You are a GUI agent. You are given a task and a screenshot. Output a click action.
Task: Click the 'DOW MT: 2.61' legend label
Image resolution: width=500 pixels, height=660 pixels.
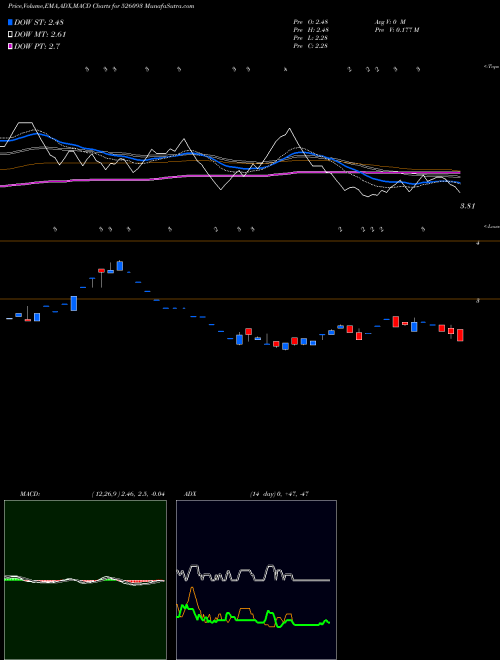40,35
